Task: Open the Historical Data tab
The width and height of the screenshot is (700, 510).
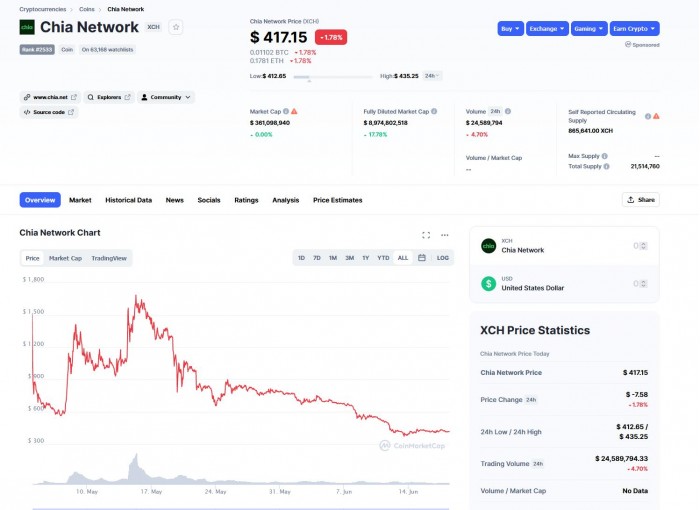Action: (x=128, y=200)
